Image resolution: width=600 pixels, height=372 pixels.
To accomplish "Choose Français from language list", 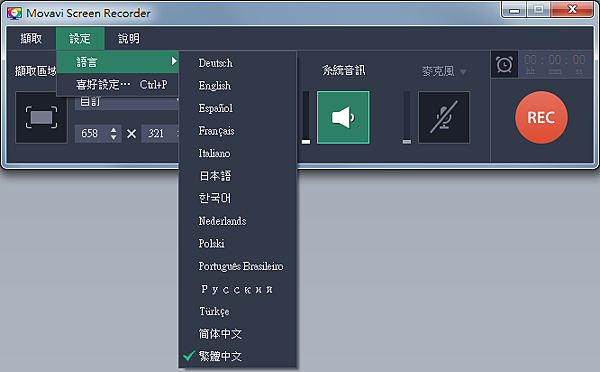I will coord(238,131).
